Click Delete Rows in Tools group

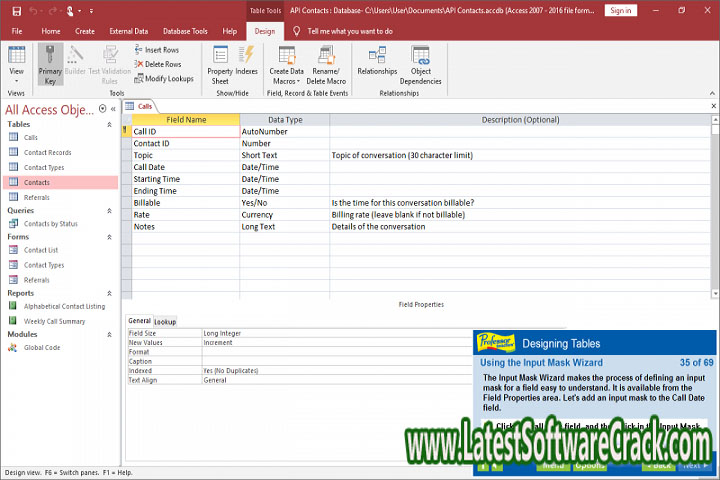(158, 64)
